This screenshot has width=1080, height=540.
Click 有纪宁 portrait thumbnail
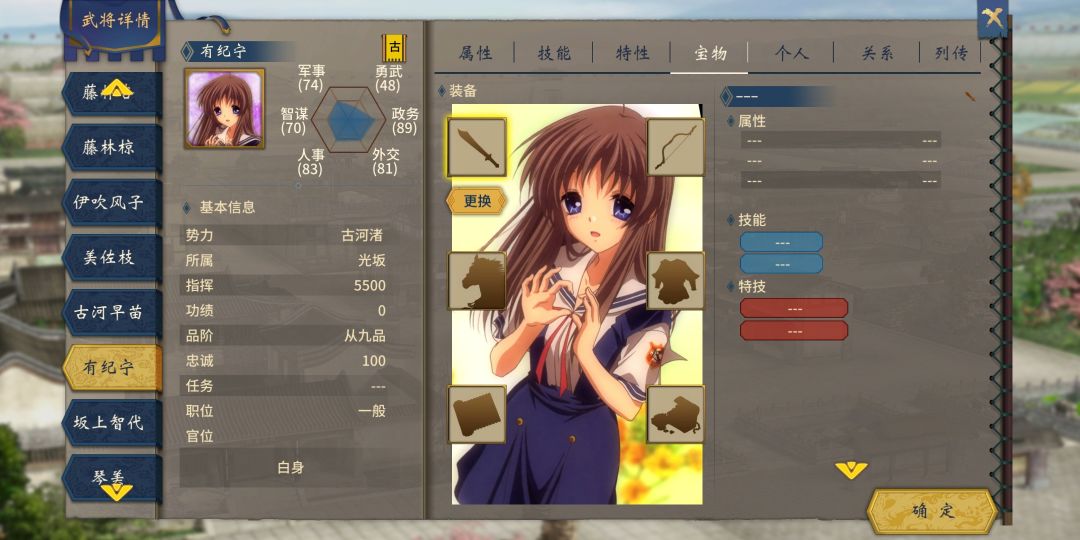(x=224, y=108)
